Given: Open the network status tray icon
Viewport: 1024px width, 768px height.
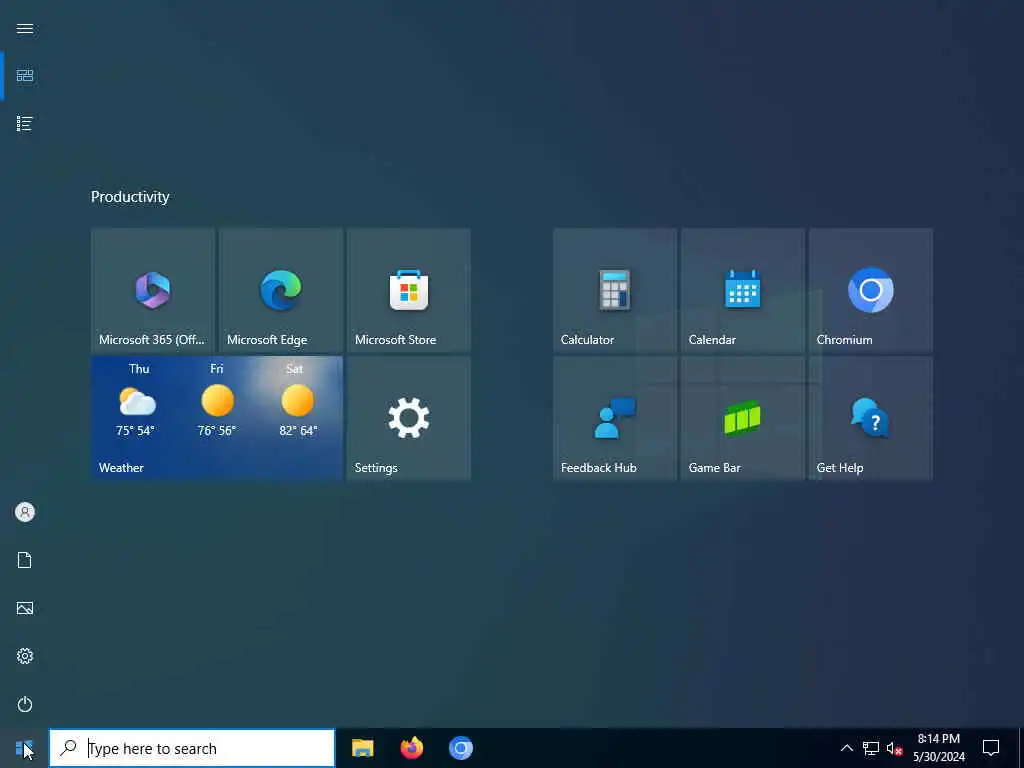Looking at the screenshot, I should click(871, 748).
